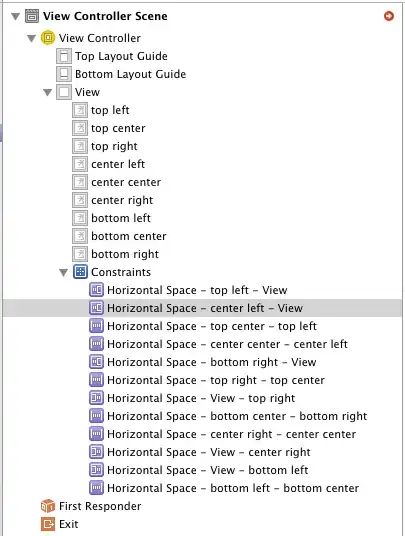Collapse the Constraints disclosure triangle
The height and width of the screenshot is (536, 405).
[x=64, y=272]
